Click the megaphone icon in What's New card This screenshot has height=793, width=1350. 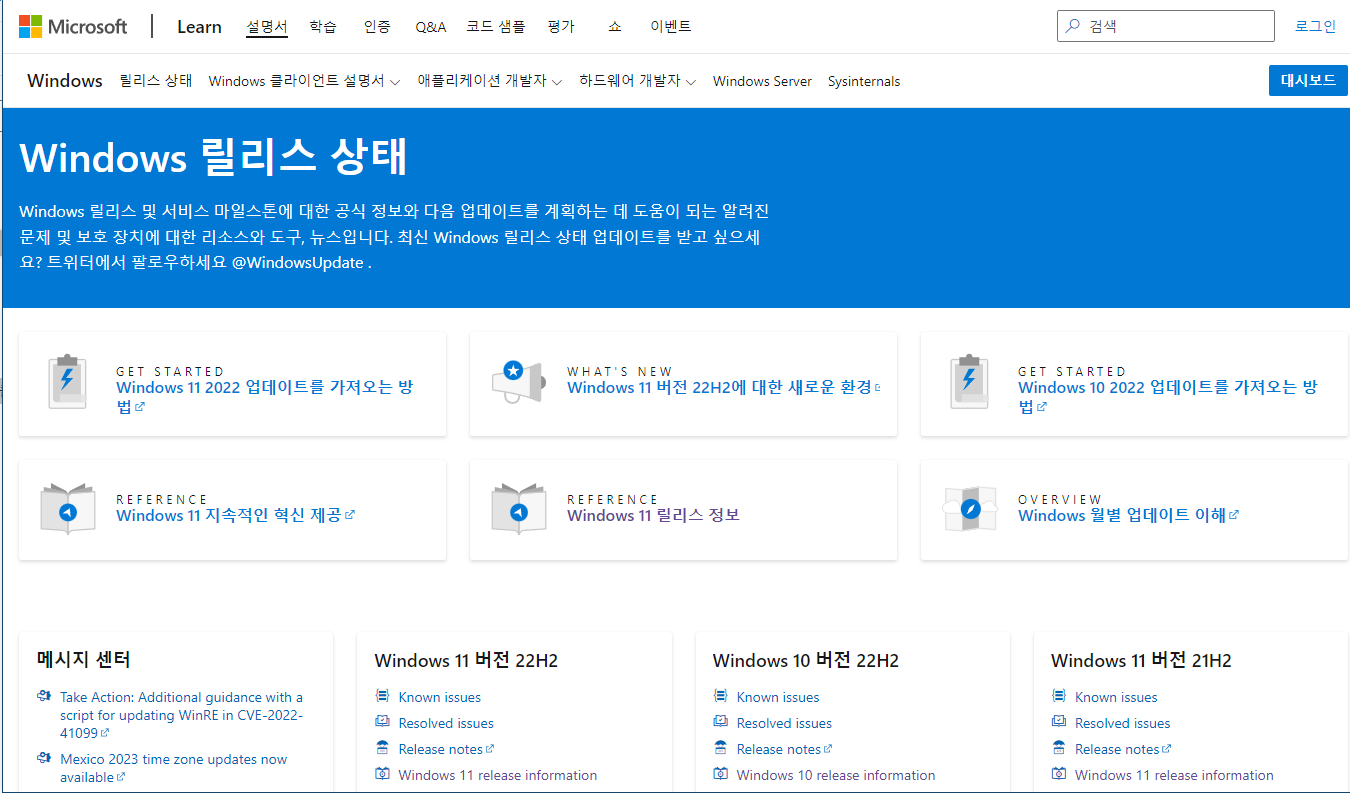click(518, 381)
